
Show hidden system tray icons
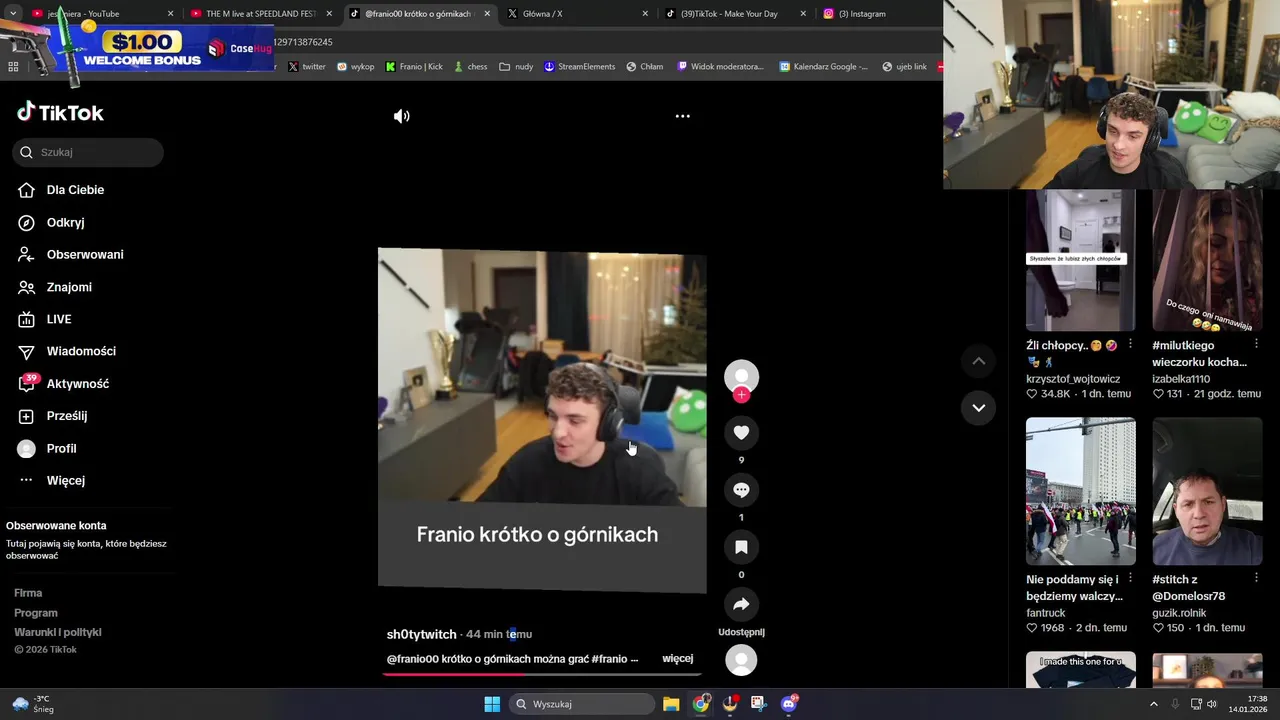click(1153, 704)
